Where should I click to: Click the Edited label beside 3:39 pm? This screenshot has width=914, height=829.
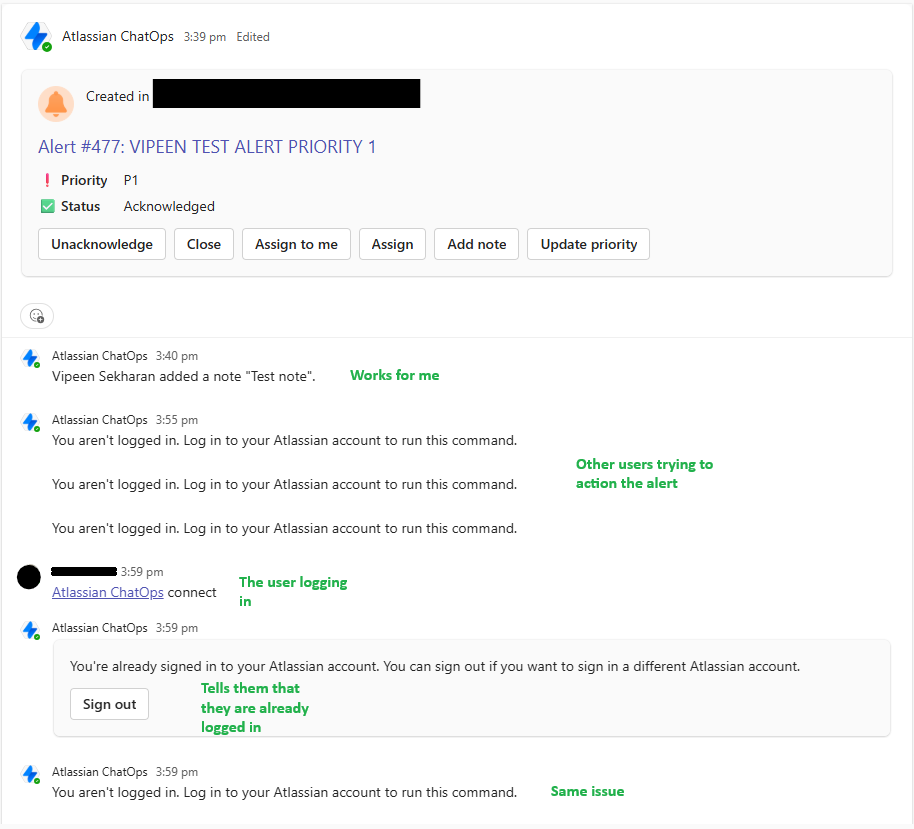point(253,37)
